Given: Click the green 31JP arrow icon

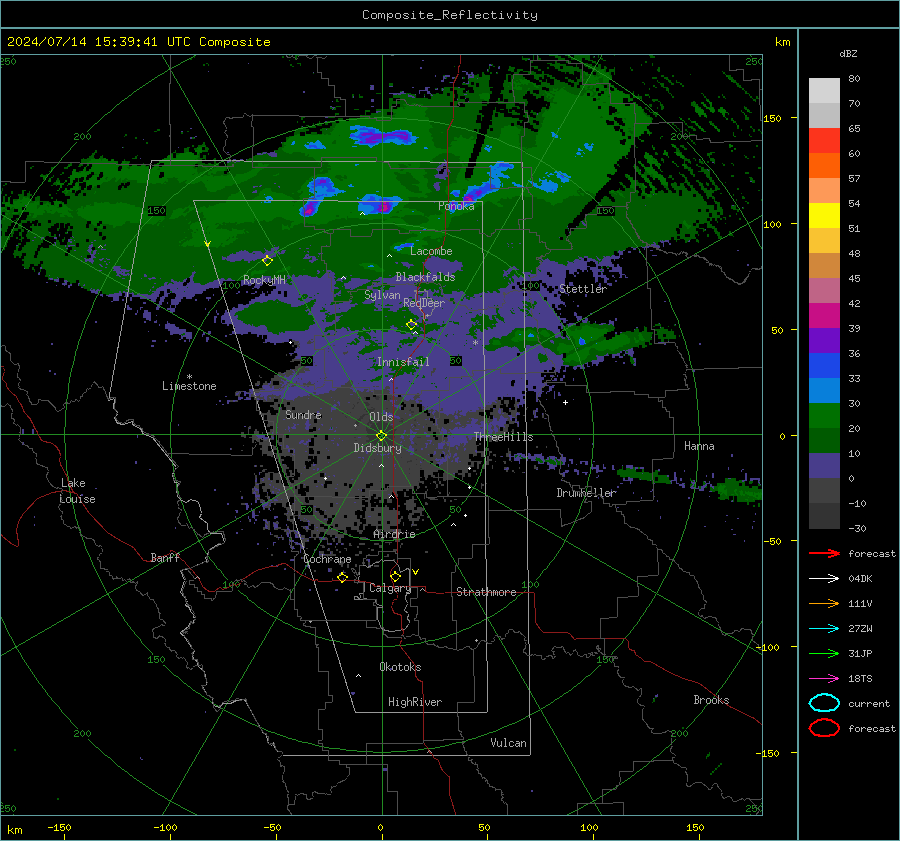Looking at the screenshot, I should (x=824, y=653).
